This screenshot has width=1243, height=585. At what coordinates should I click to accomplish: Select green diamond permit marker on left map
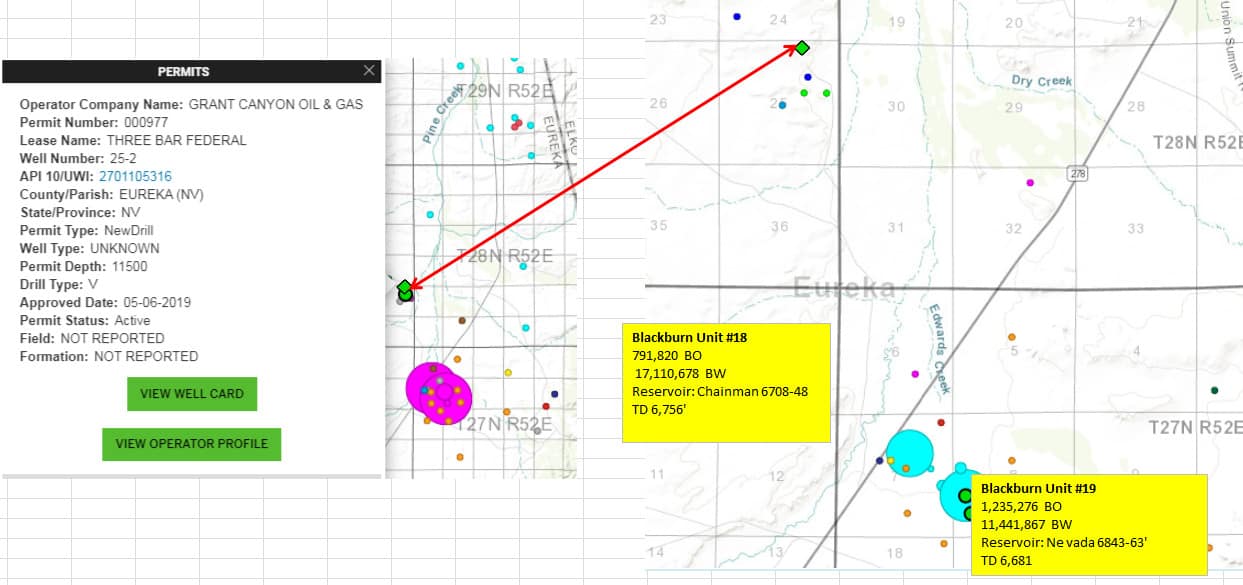pyautogui.click(x=404, y=288)
